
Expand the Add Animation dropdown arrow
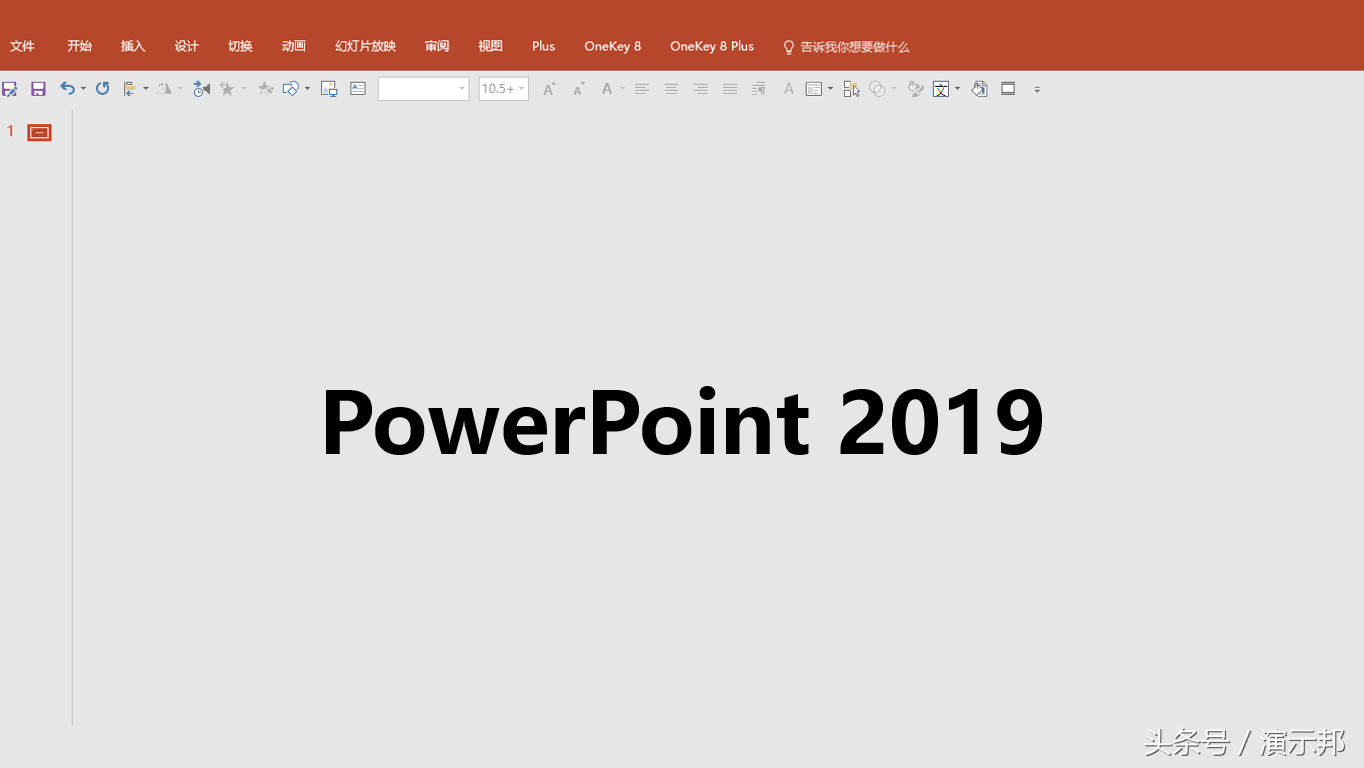[243, 89]
